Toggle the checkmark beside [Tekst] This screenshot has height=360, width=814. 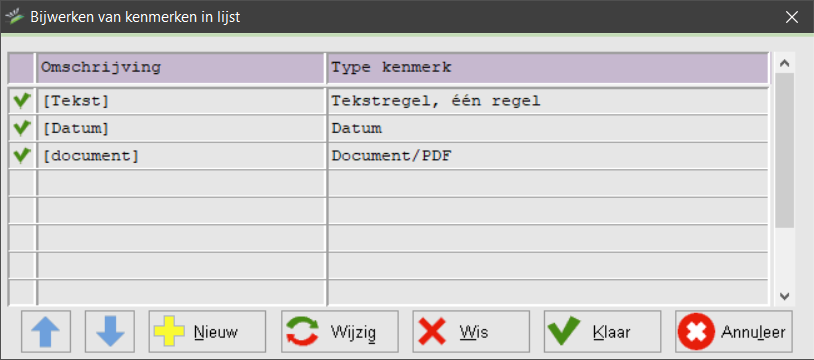click(x=21, y=100)
